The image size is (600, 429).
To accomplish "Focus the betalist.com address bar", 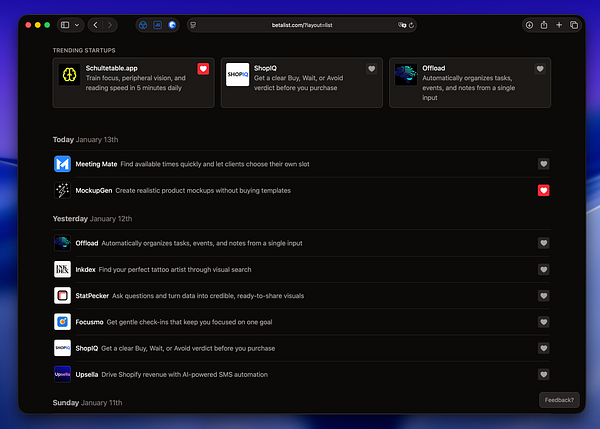I will [302, 25].
